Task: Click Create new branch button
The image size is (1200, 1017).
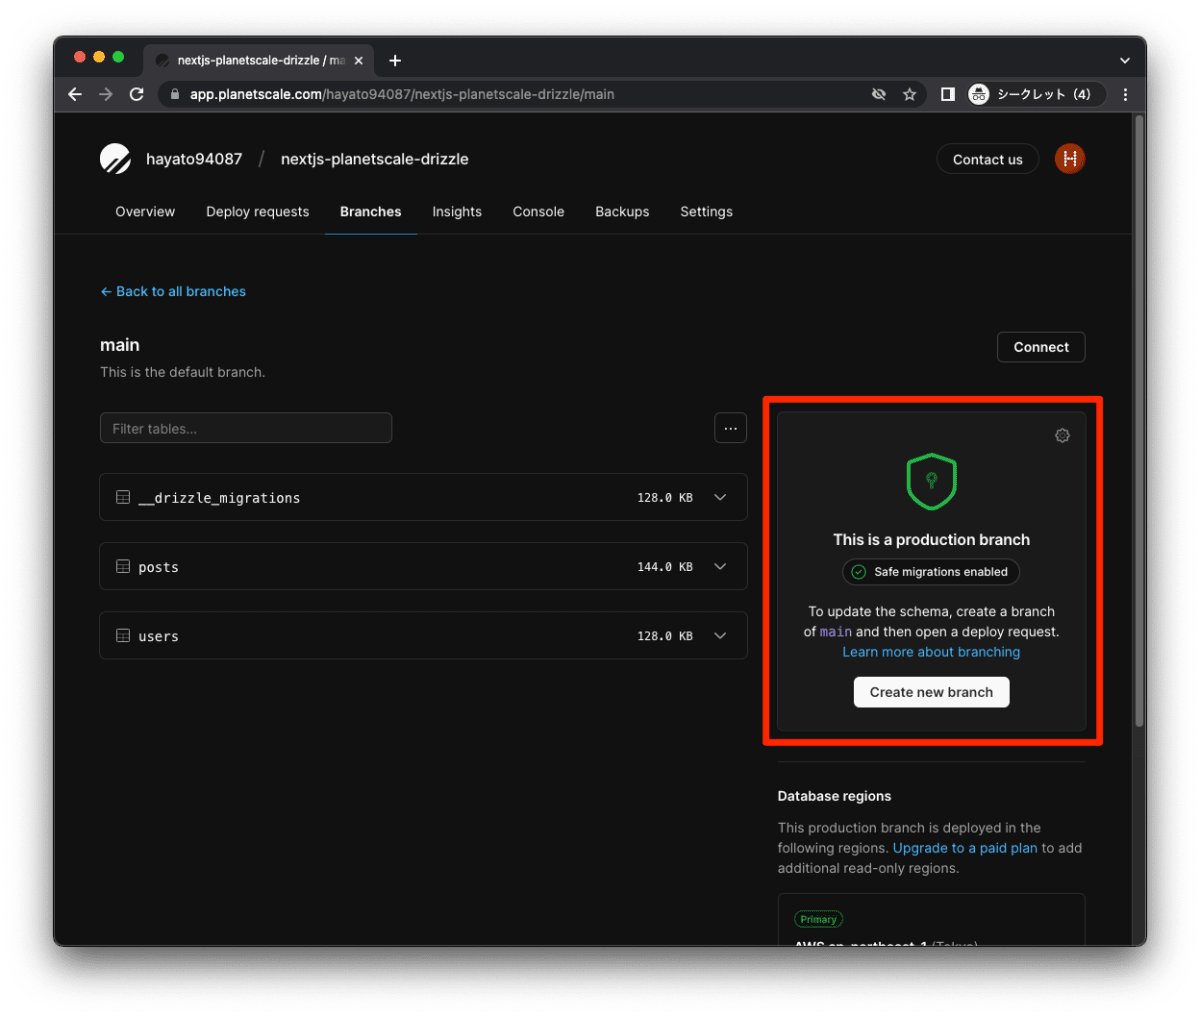Action: (x=931, y=692)
